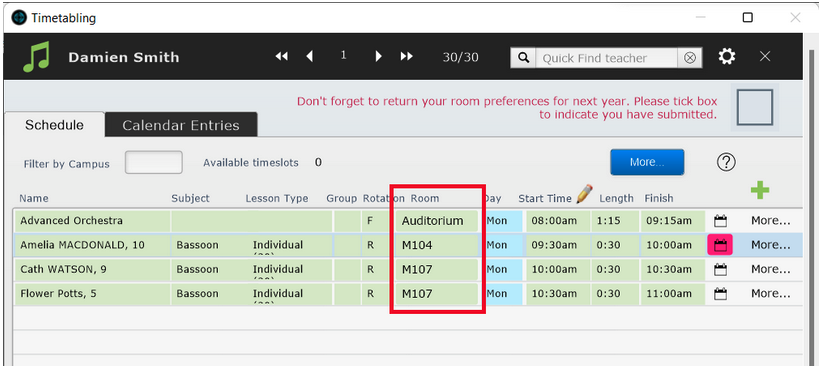Open More... for Flower Potts row

(x=770, y=294)
